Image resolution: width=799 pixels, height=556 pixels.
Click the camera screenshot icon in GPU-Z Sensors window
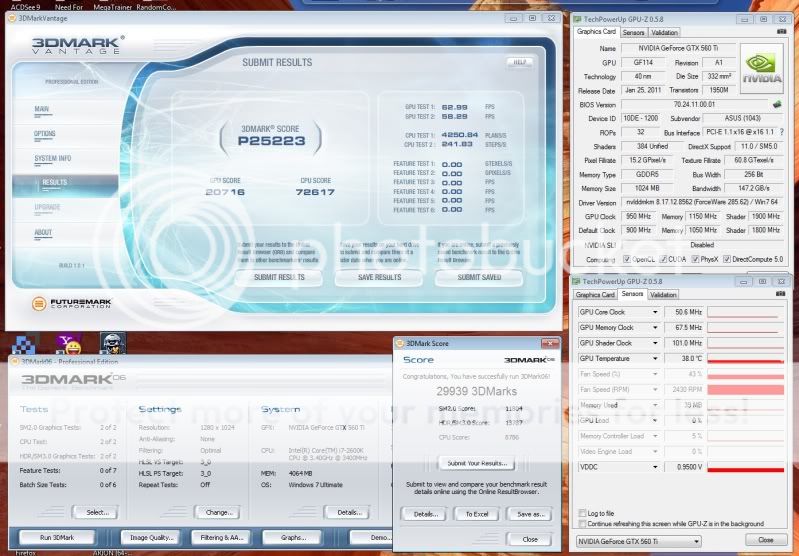pyautogui.click(x=780, y=294)
